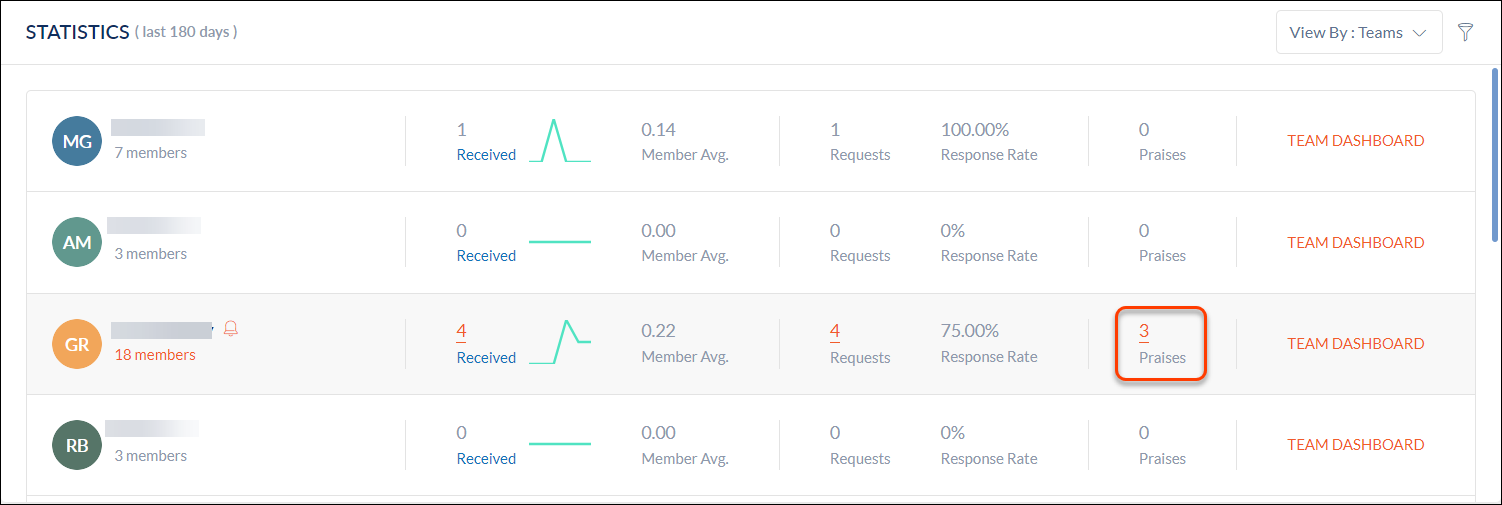Click the 1 Requests value for MG
The image size is (1502, 505).
coord(835,130)
